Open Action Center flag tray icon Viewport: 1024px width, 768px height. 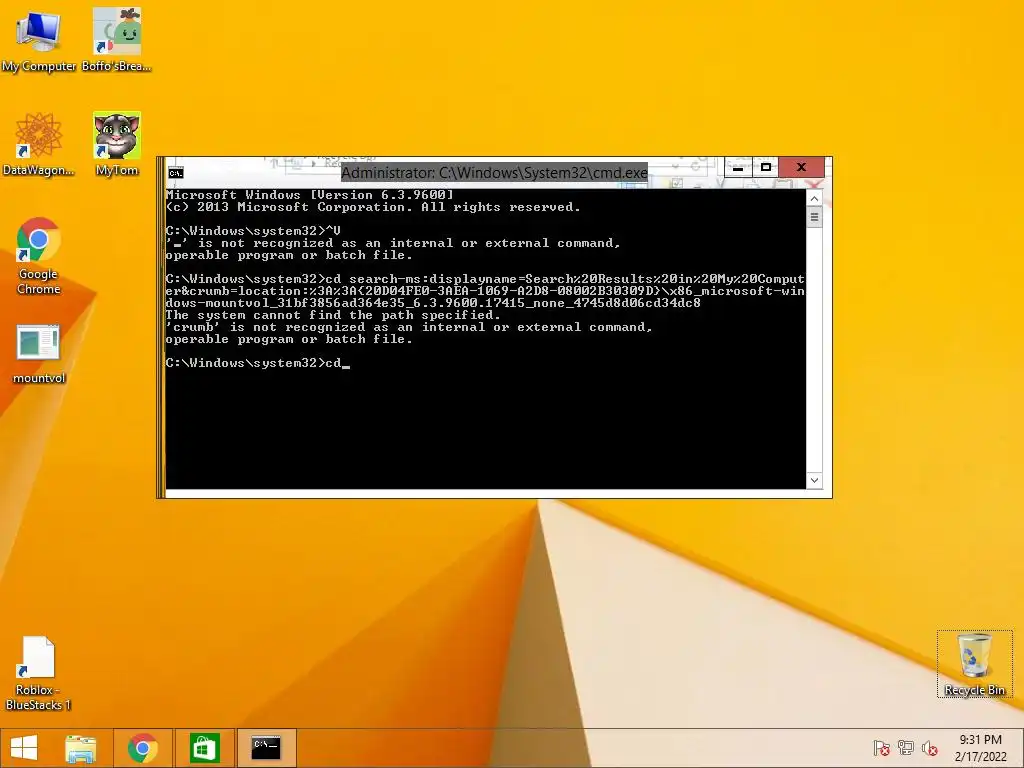pyautogui.click(x=881, y=748)
